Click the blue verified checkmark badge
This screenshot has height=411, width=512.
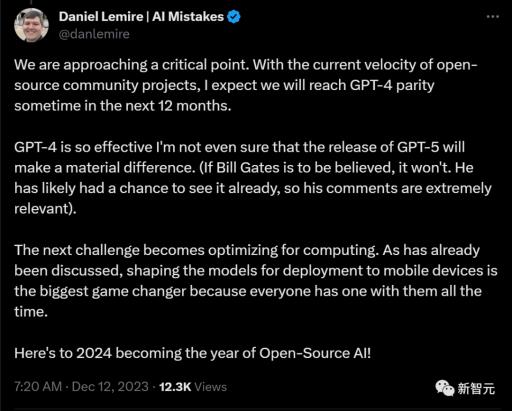point(234,17)
